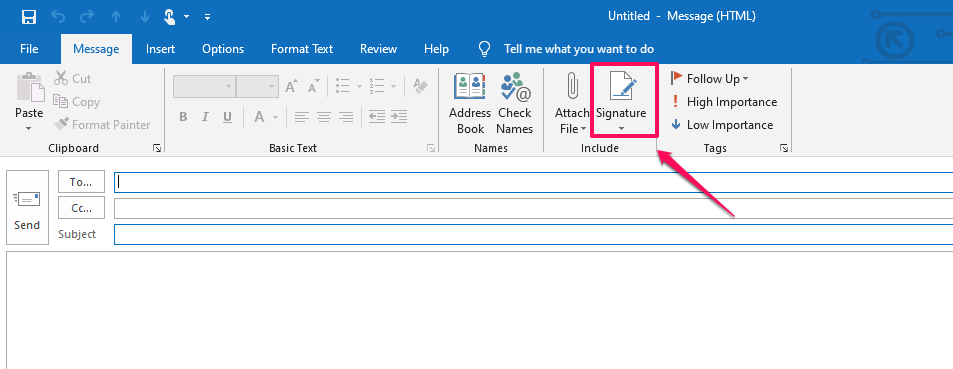Viewport: 953px width, 369px height.
Task: Toggle High Importance
Action: [724, 102]
